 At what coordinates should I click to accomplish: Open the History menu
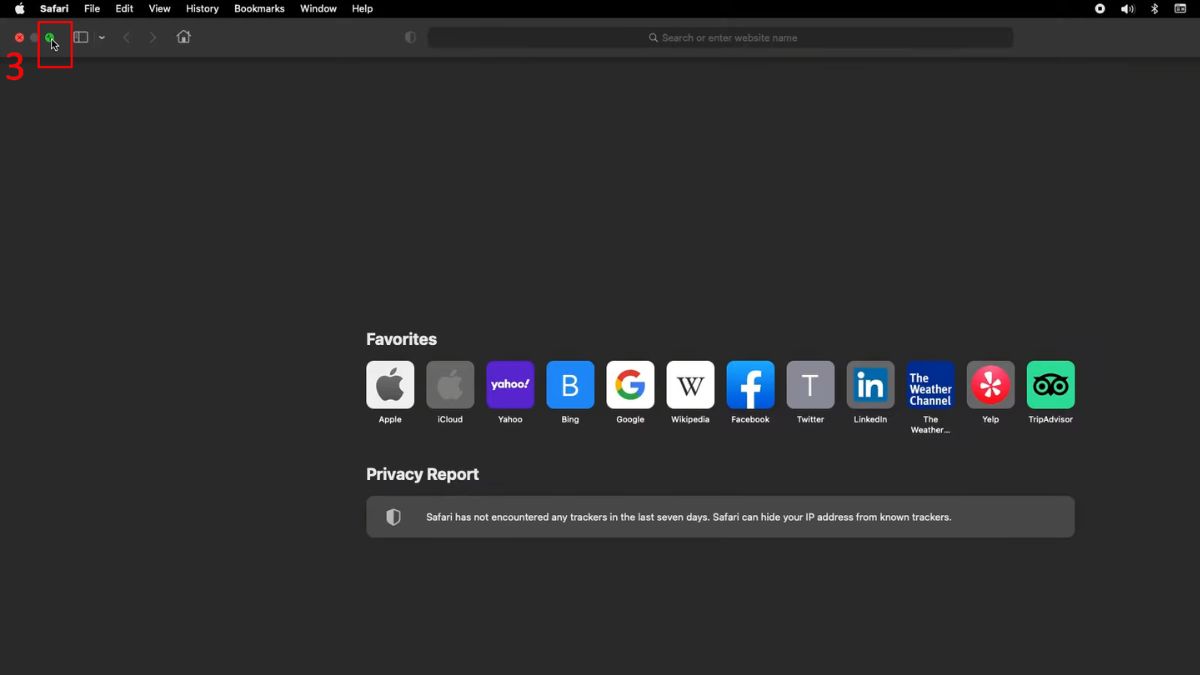pyautogui.click(x=202, y=9)
